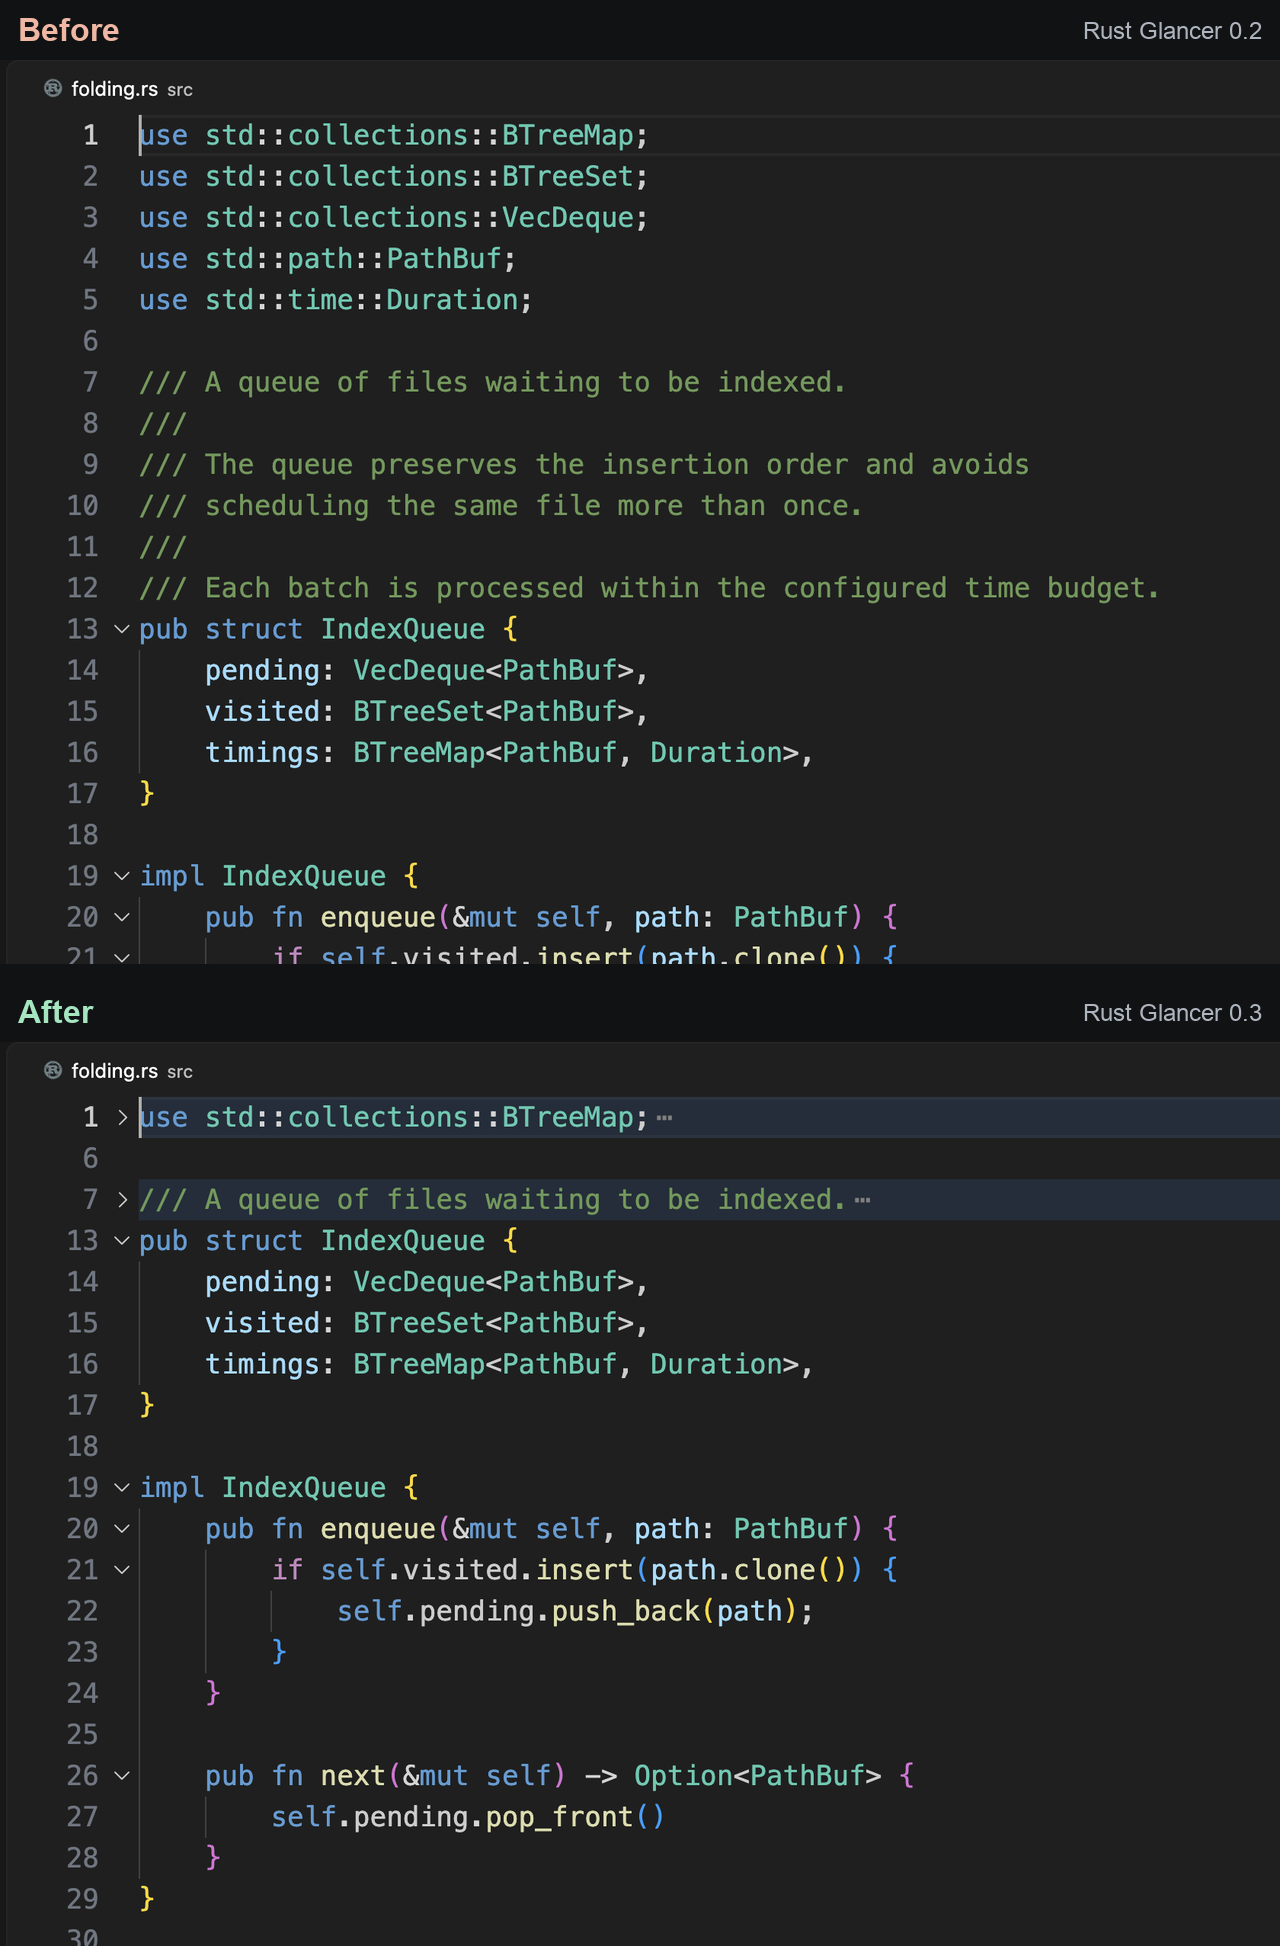Click line number 29 in the After panel
Viewport: 1280px width, 1946px height.
[x=82, y=1899]
